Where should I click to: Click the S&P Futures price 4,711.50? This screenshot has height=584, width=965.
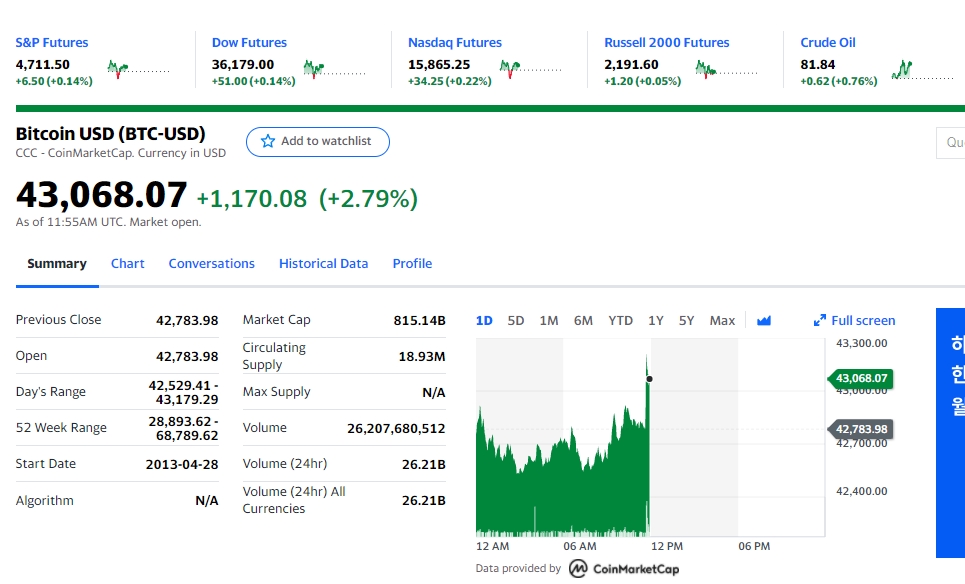[x=42, y=65]
